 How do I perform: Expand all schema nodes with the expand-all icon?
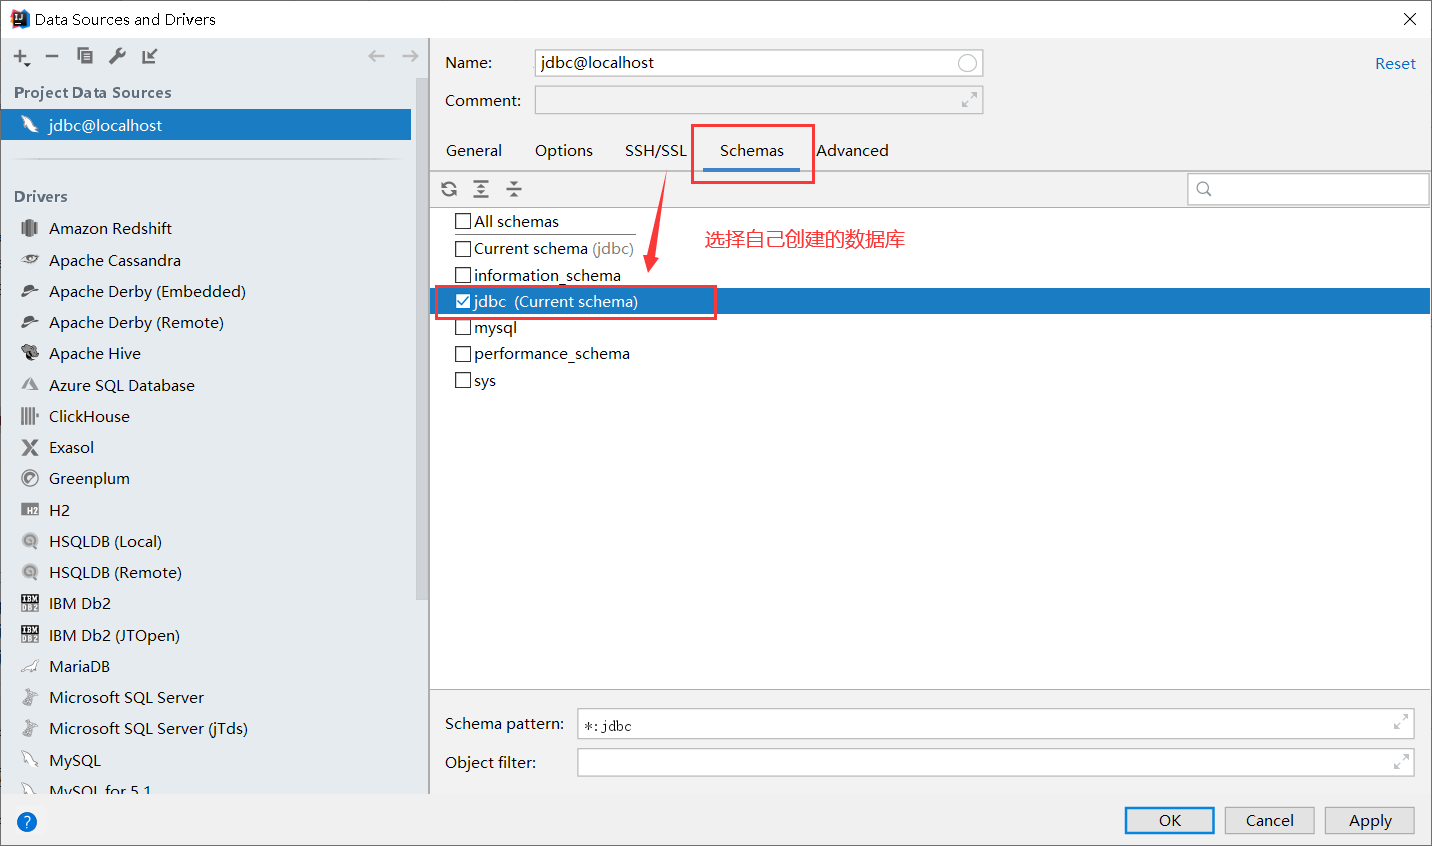pos(481,188)
